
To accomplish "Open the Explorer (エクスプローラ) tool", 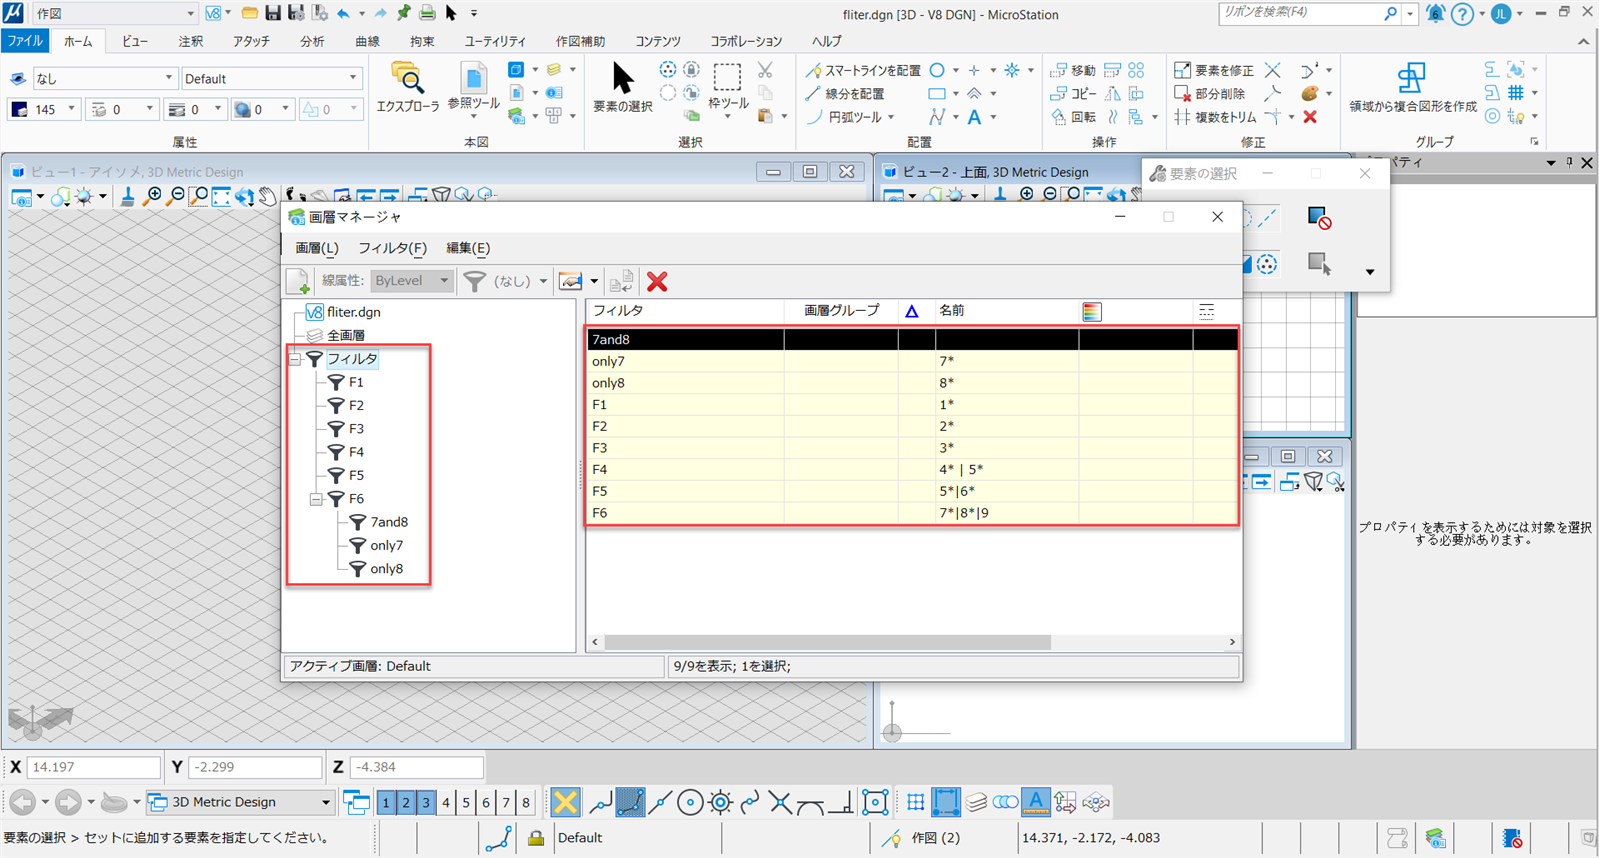I will tap(408, 86).
